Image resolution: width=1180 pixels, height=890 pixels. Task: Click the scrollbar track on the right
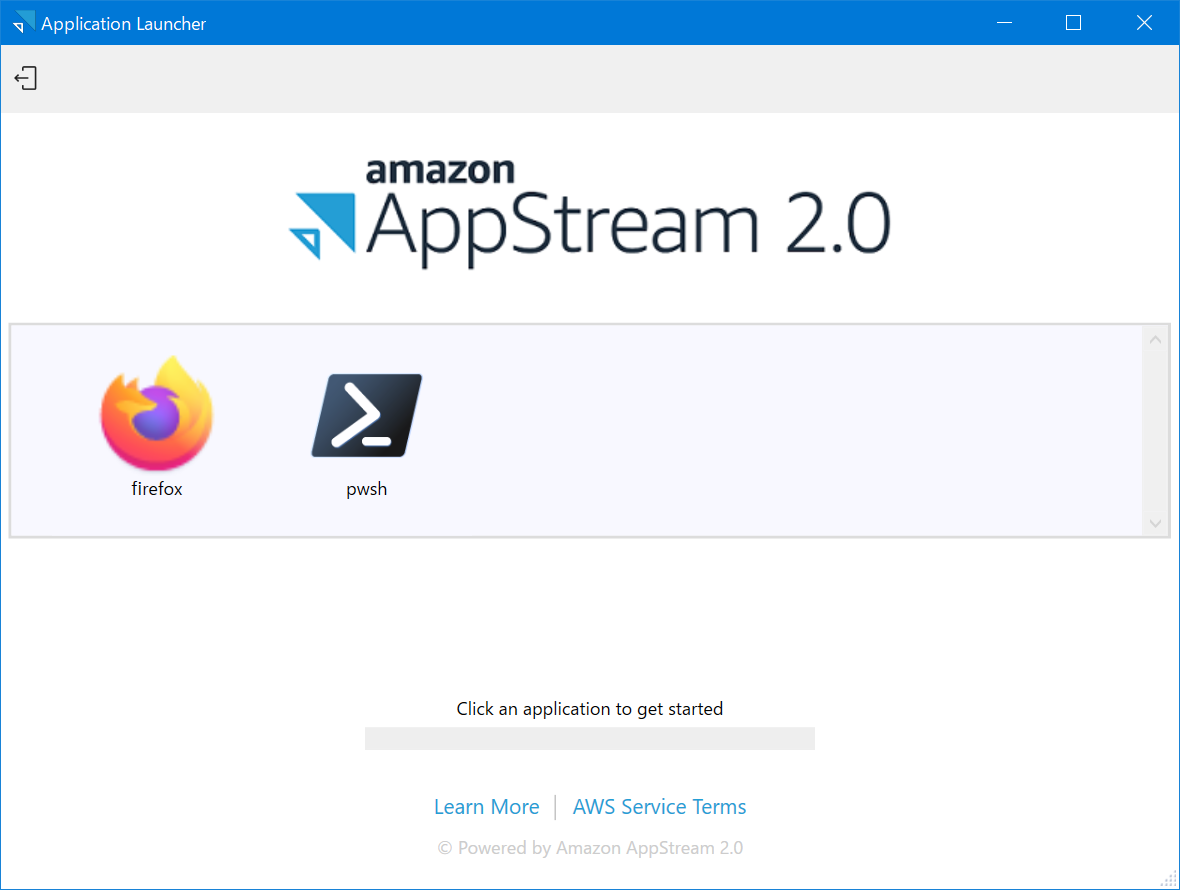pyautogui.click(x=1155, y=430)
